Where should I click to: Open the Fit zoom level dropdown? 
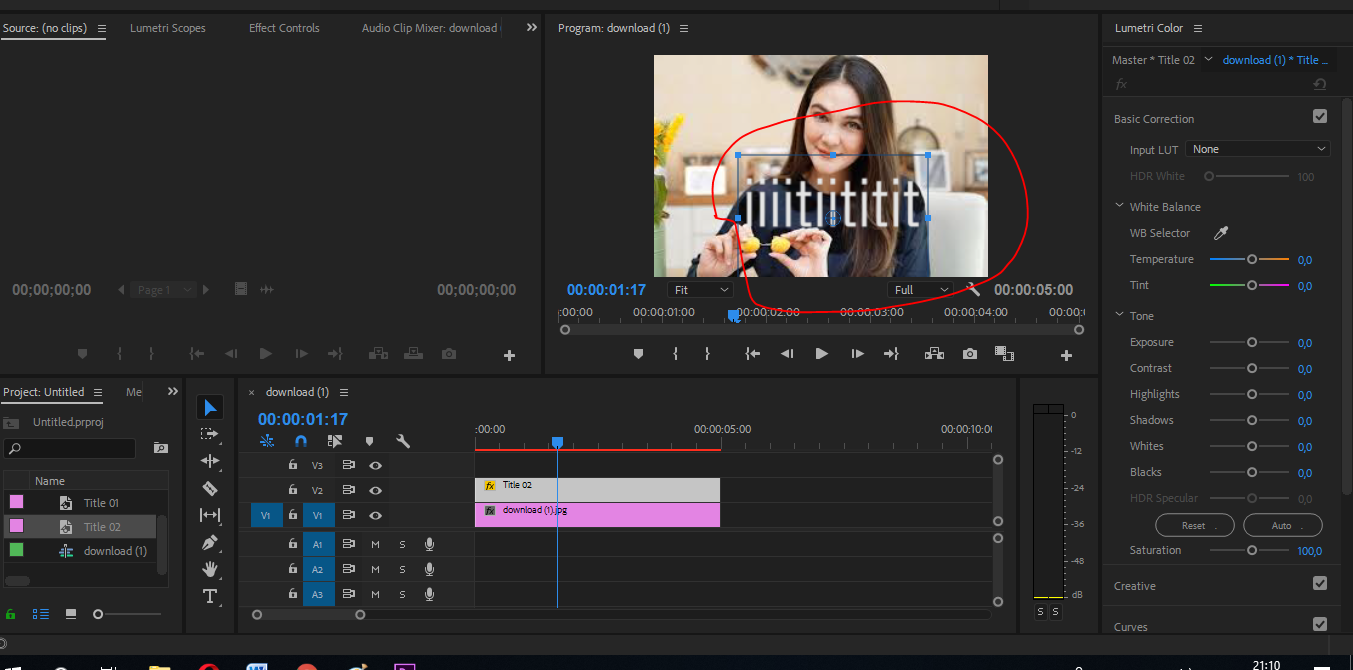701,290
